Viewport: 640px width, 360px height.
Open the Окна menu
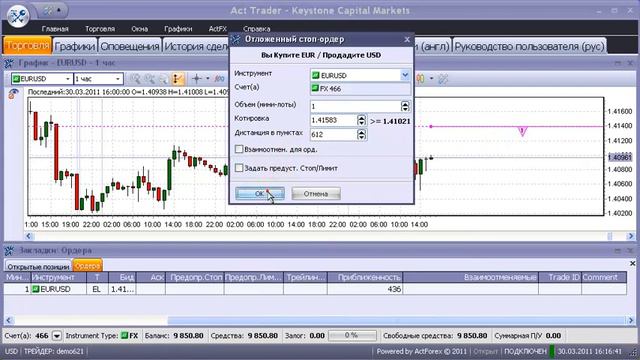click(140, 29)
